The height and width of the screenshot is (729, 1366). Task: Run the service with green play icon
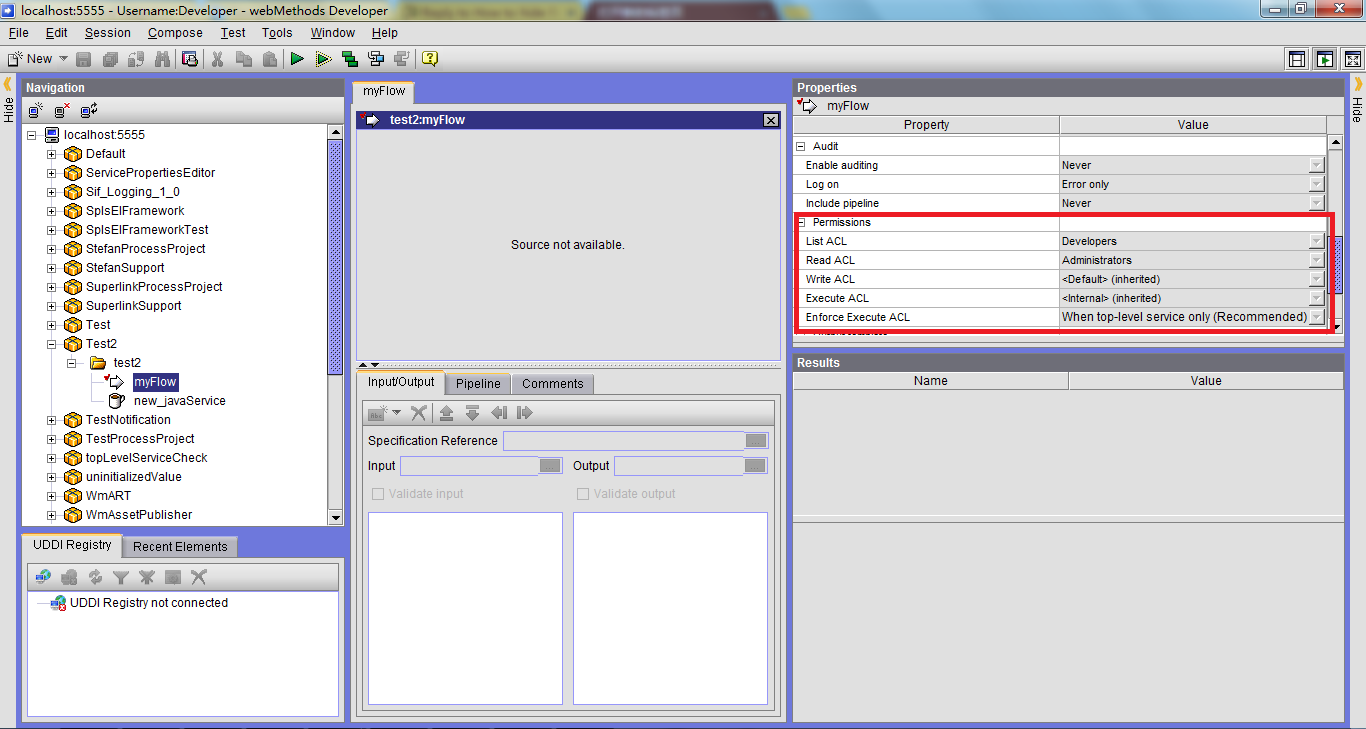tap(297, 59)
